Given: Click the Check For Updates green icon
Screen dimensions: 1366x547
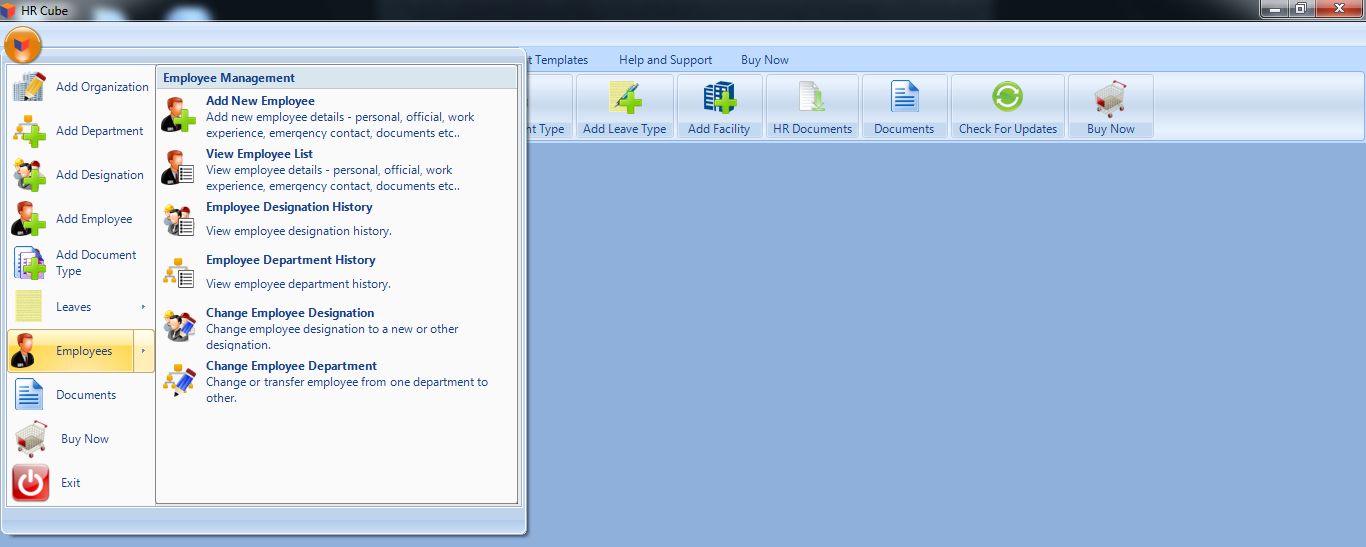Looking at the screenshot, I should pyautogui.click(x=1008, y=97).
